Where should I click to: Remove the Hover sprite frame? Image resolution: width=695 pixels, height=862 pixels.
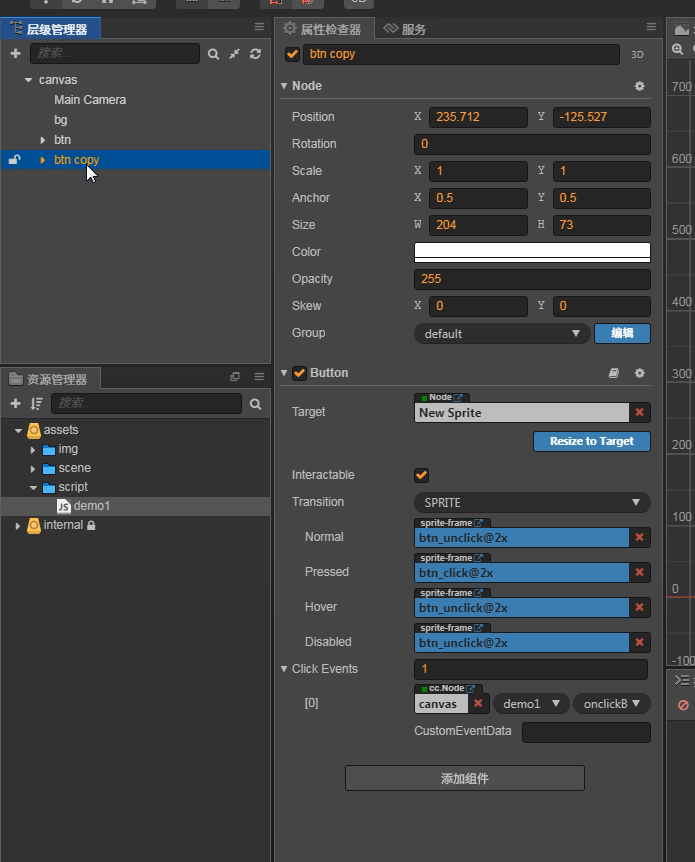pyautogui.click(x=639, y=607)
